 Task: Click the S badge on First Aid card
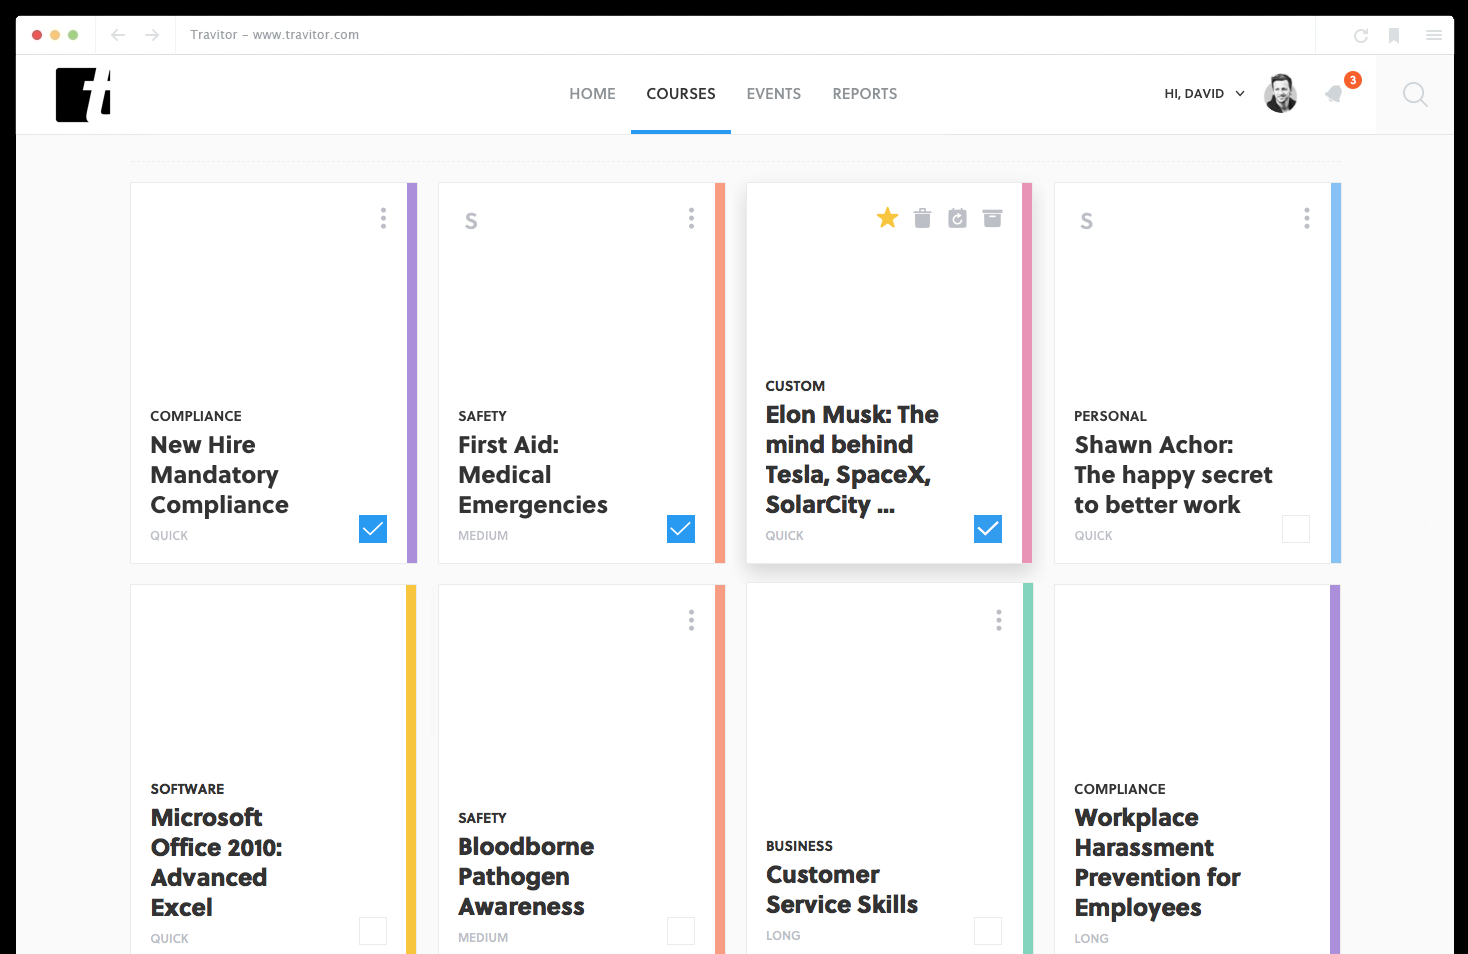(x=471, y=221)
